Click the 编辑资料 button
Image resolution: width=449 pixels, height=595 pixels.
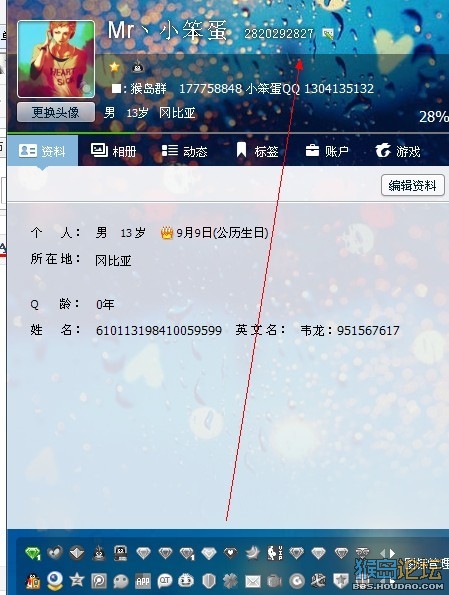(413, 185)
